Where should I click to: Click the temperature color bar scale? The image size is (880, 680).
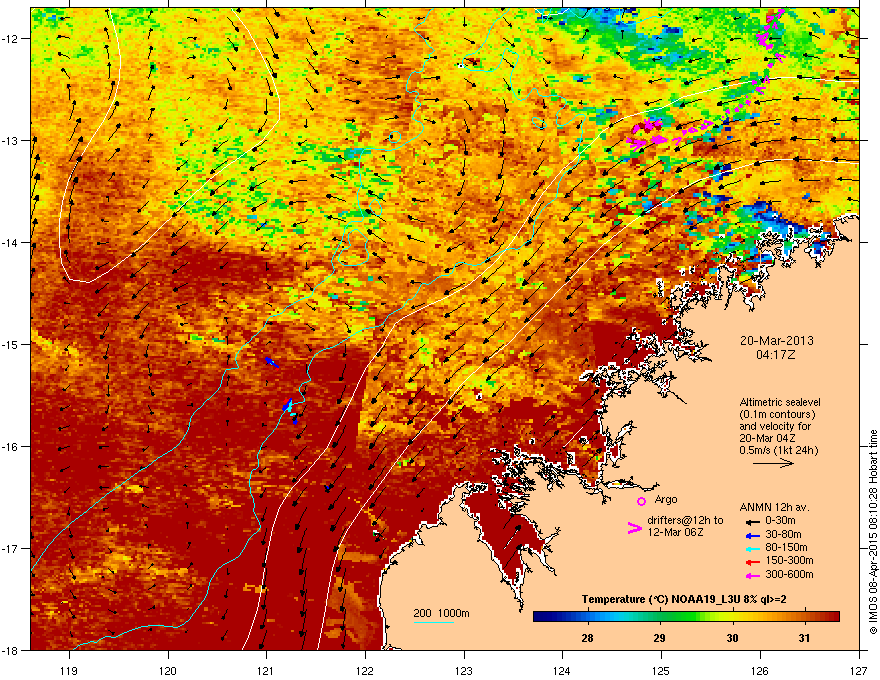click(x=686, y=617)
